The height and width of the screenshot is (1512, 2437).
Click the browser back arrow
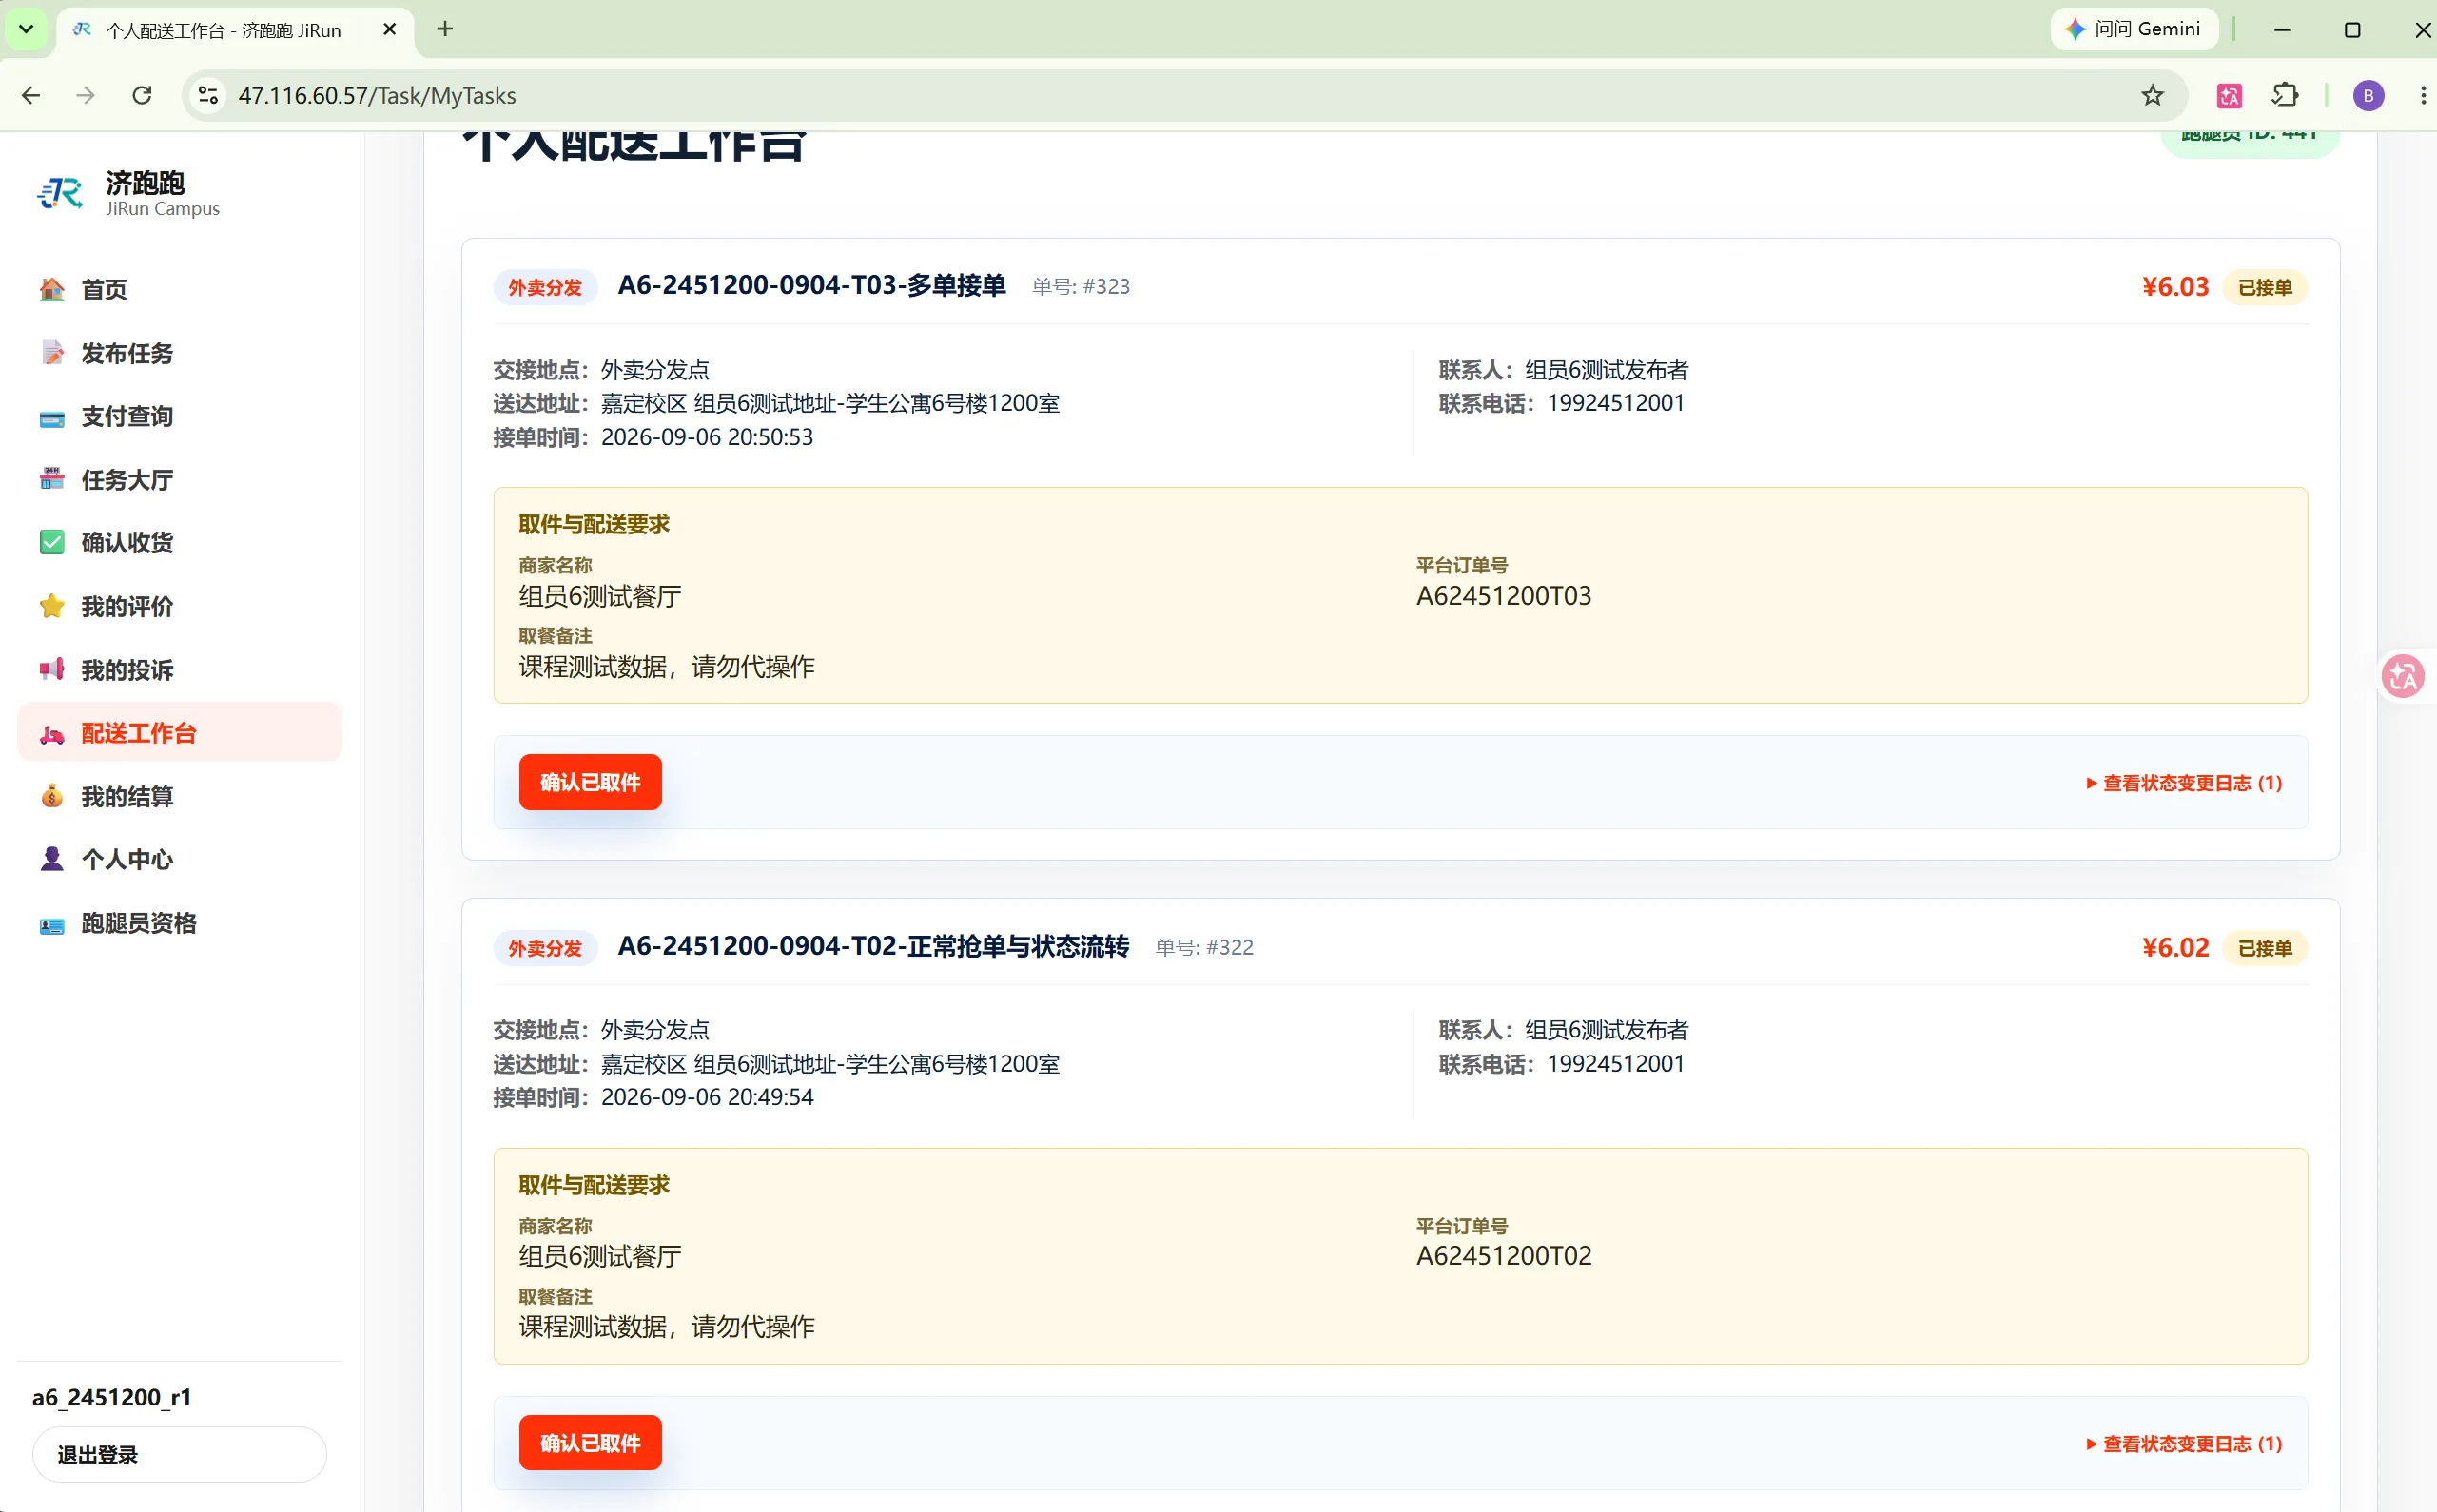coord(31,95)
